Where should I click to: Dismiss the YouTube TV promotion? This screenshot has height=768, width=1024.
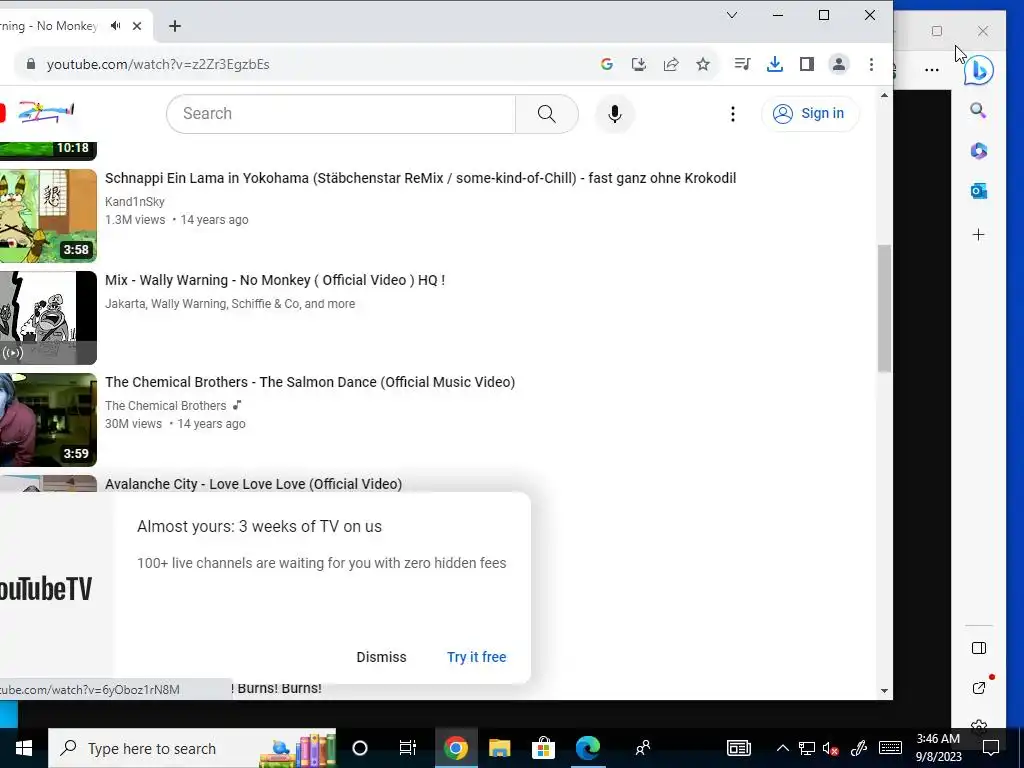(381, 657)
